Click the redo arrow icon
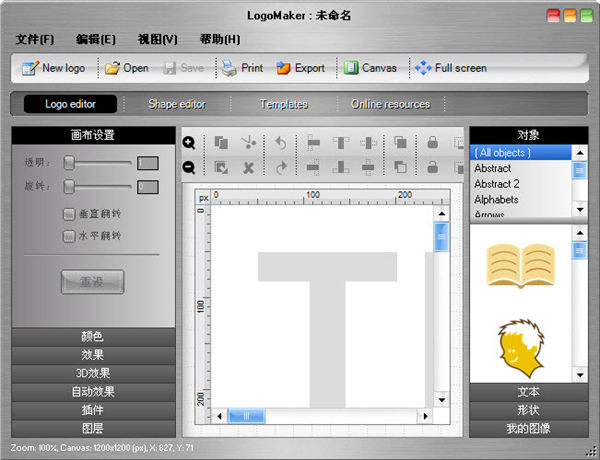This screenshot has height=460, width=600. [x=281, y=168]
